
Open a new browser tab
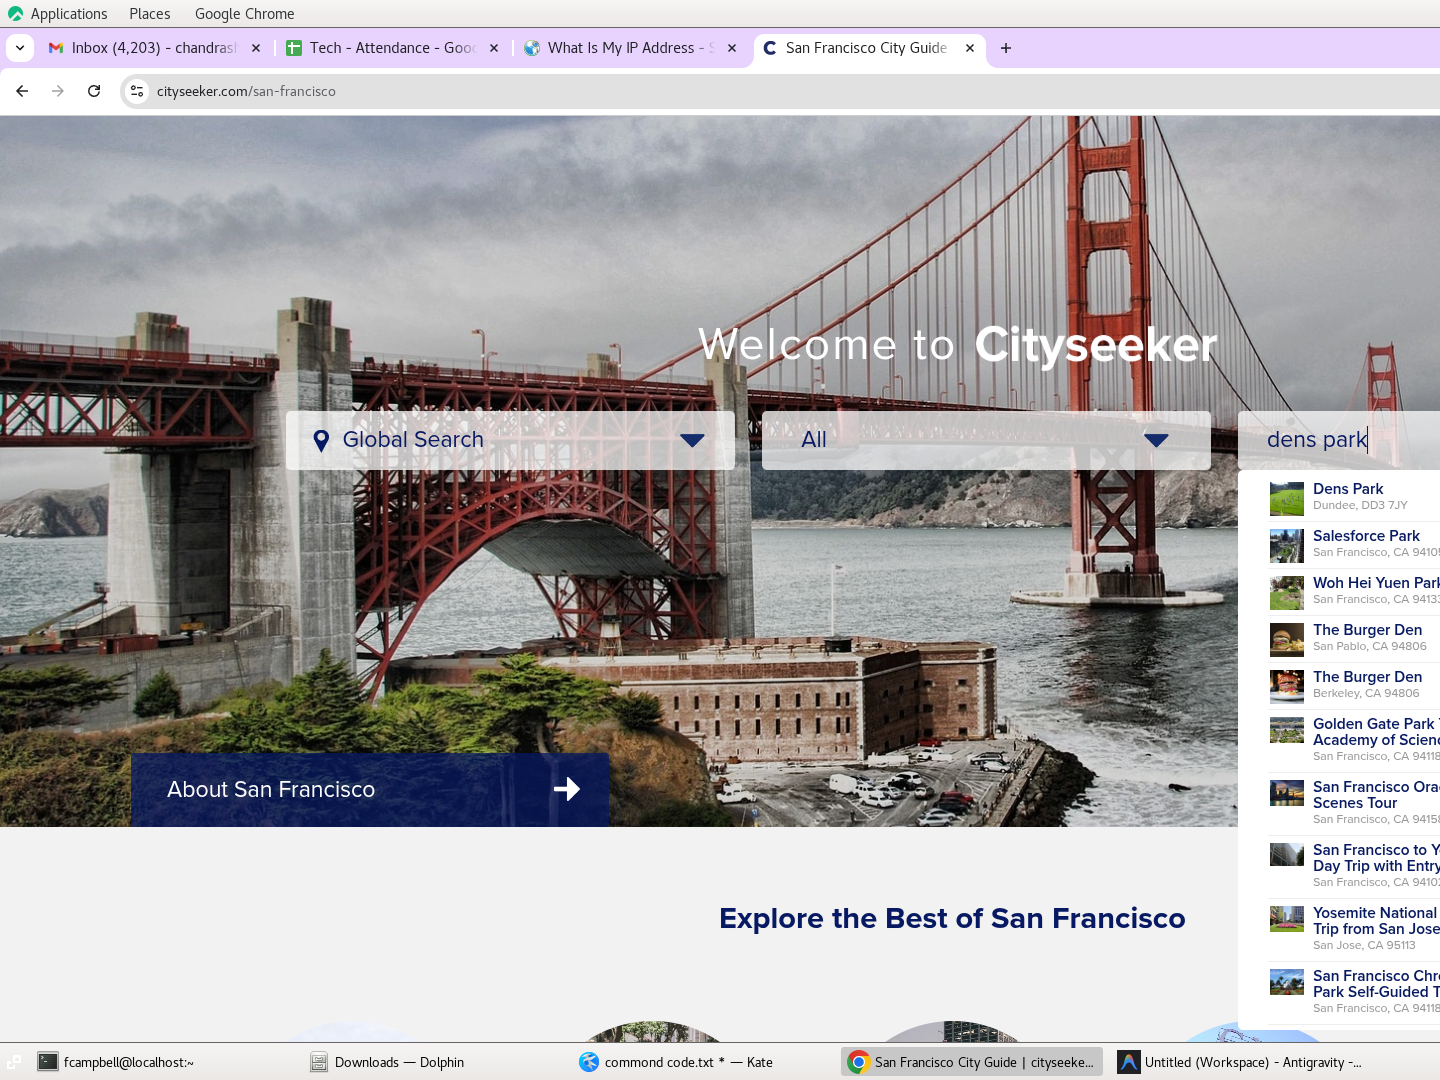click(1006, 48)
